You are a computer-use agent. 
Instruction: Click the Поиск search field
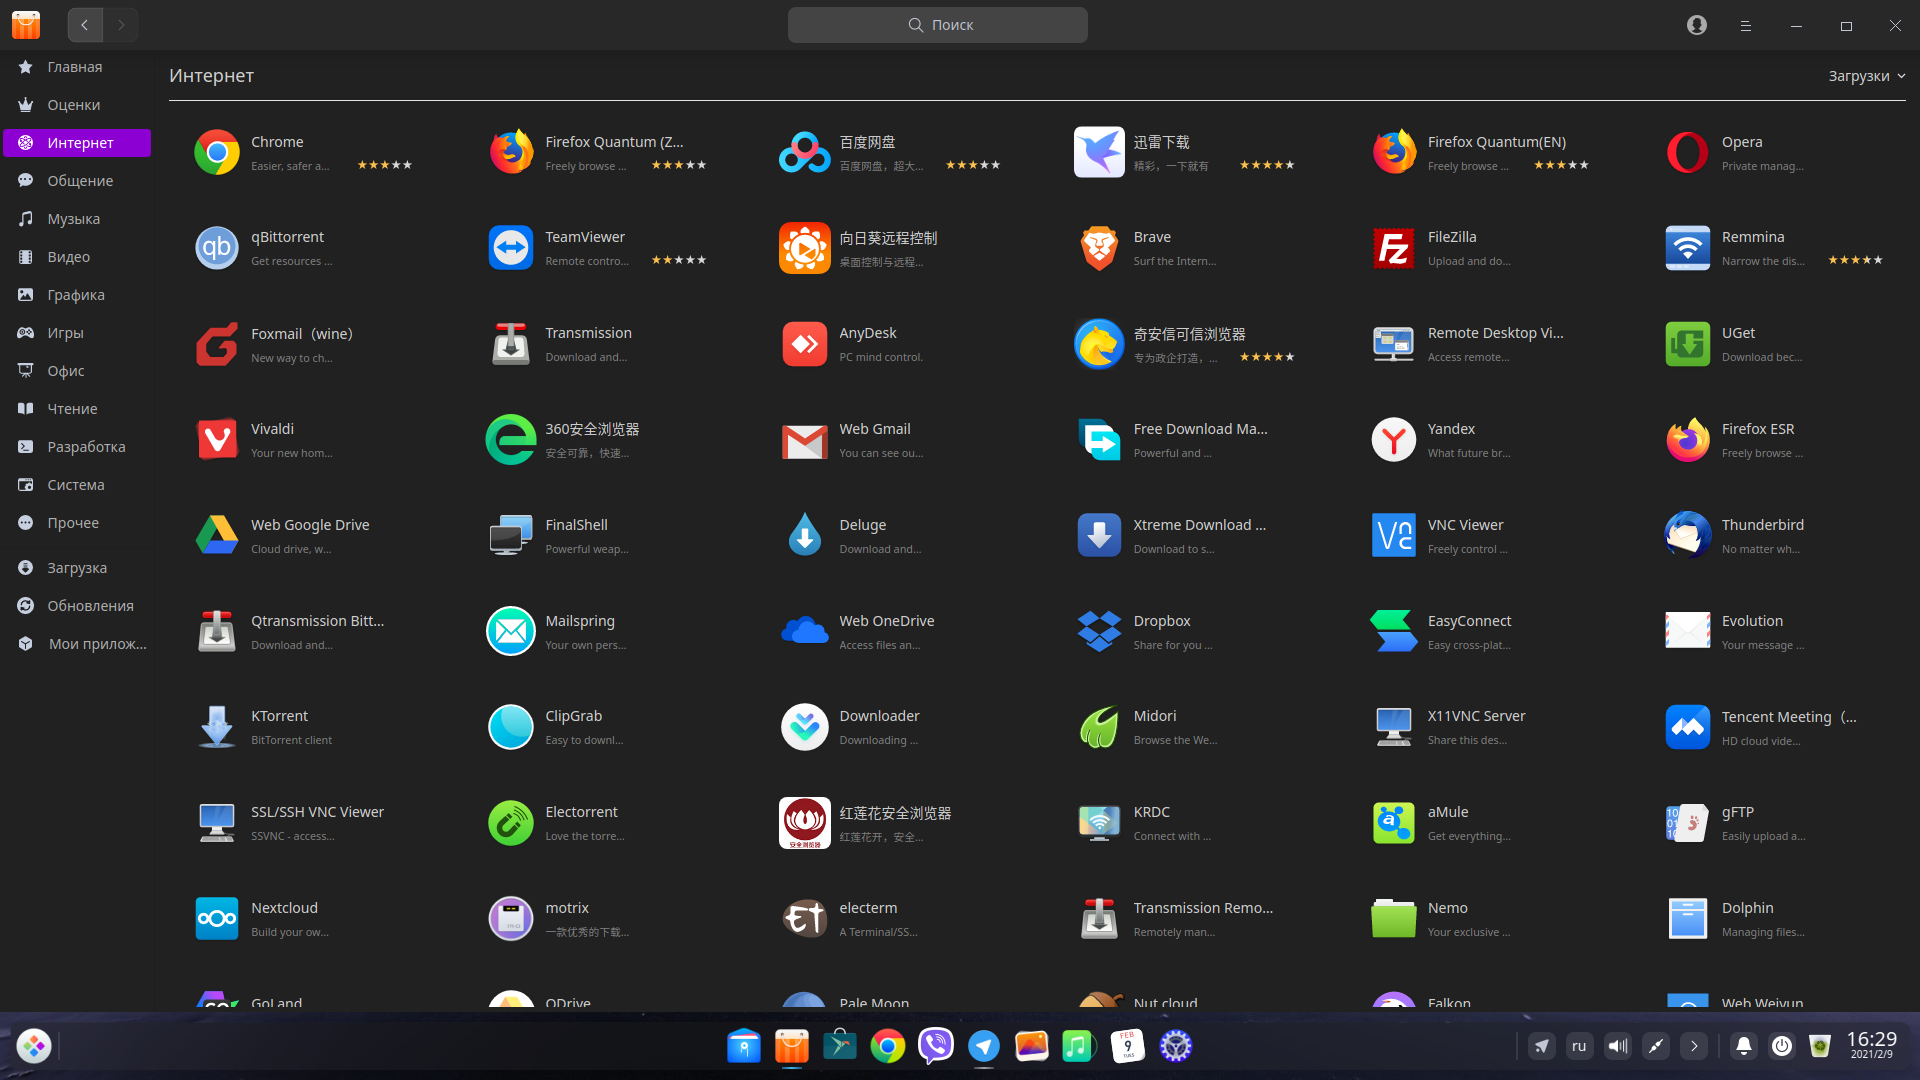937,25
